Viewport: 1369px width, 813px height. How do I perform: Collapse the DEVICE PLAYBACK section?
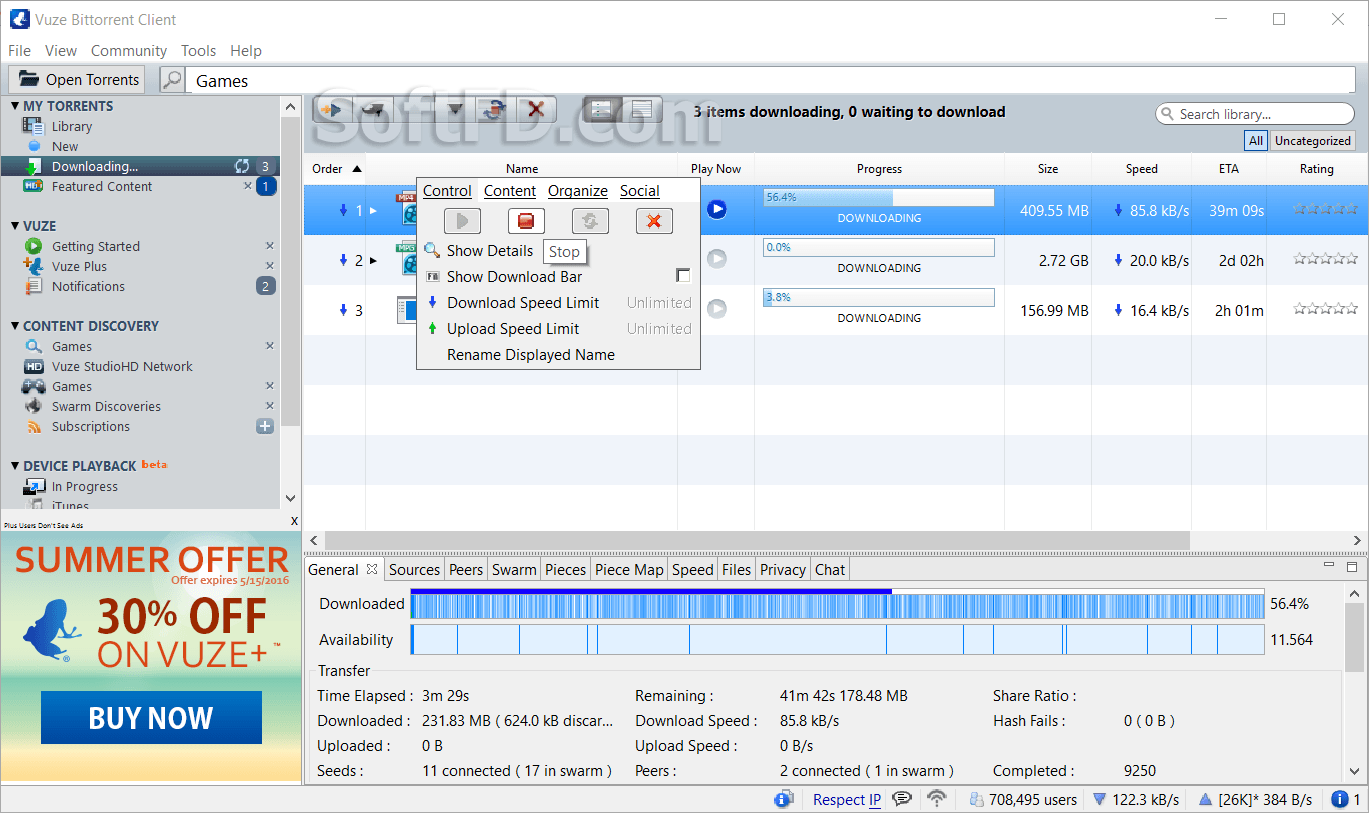tap(15, 466)
